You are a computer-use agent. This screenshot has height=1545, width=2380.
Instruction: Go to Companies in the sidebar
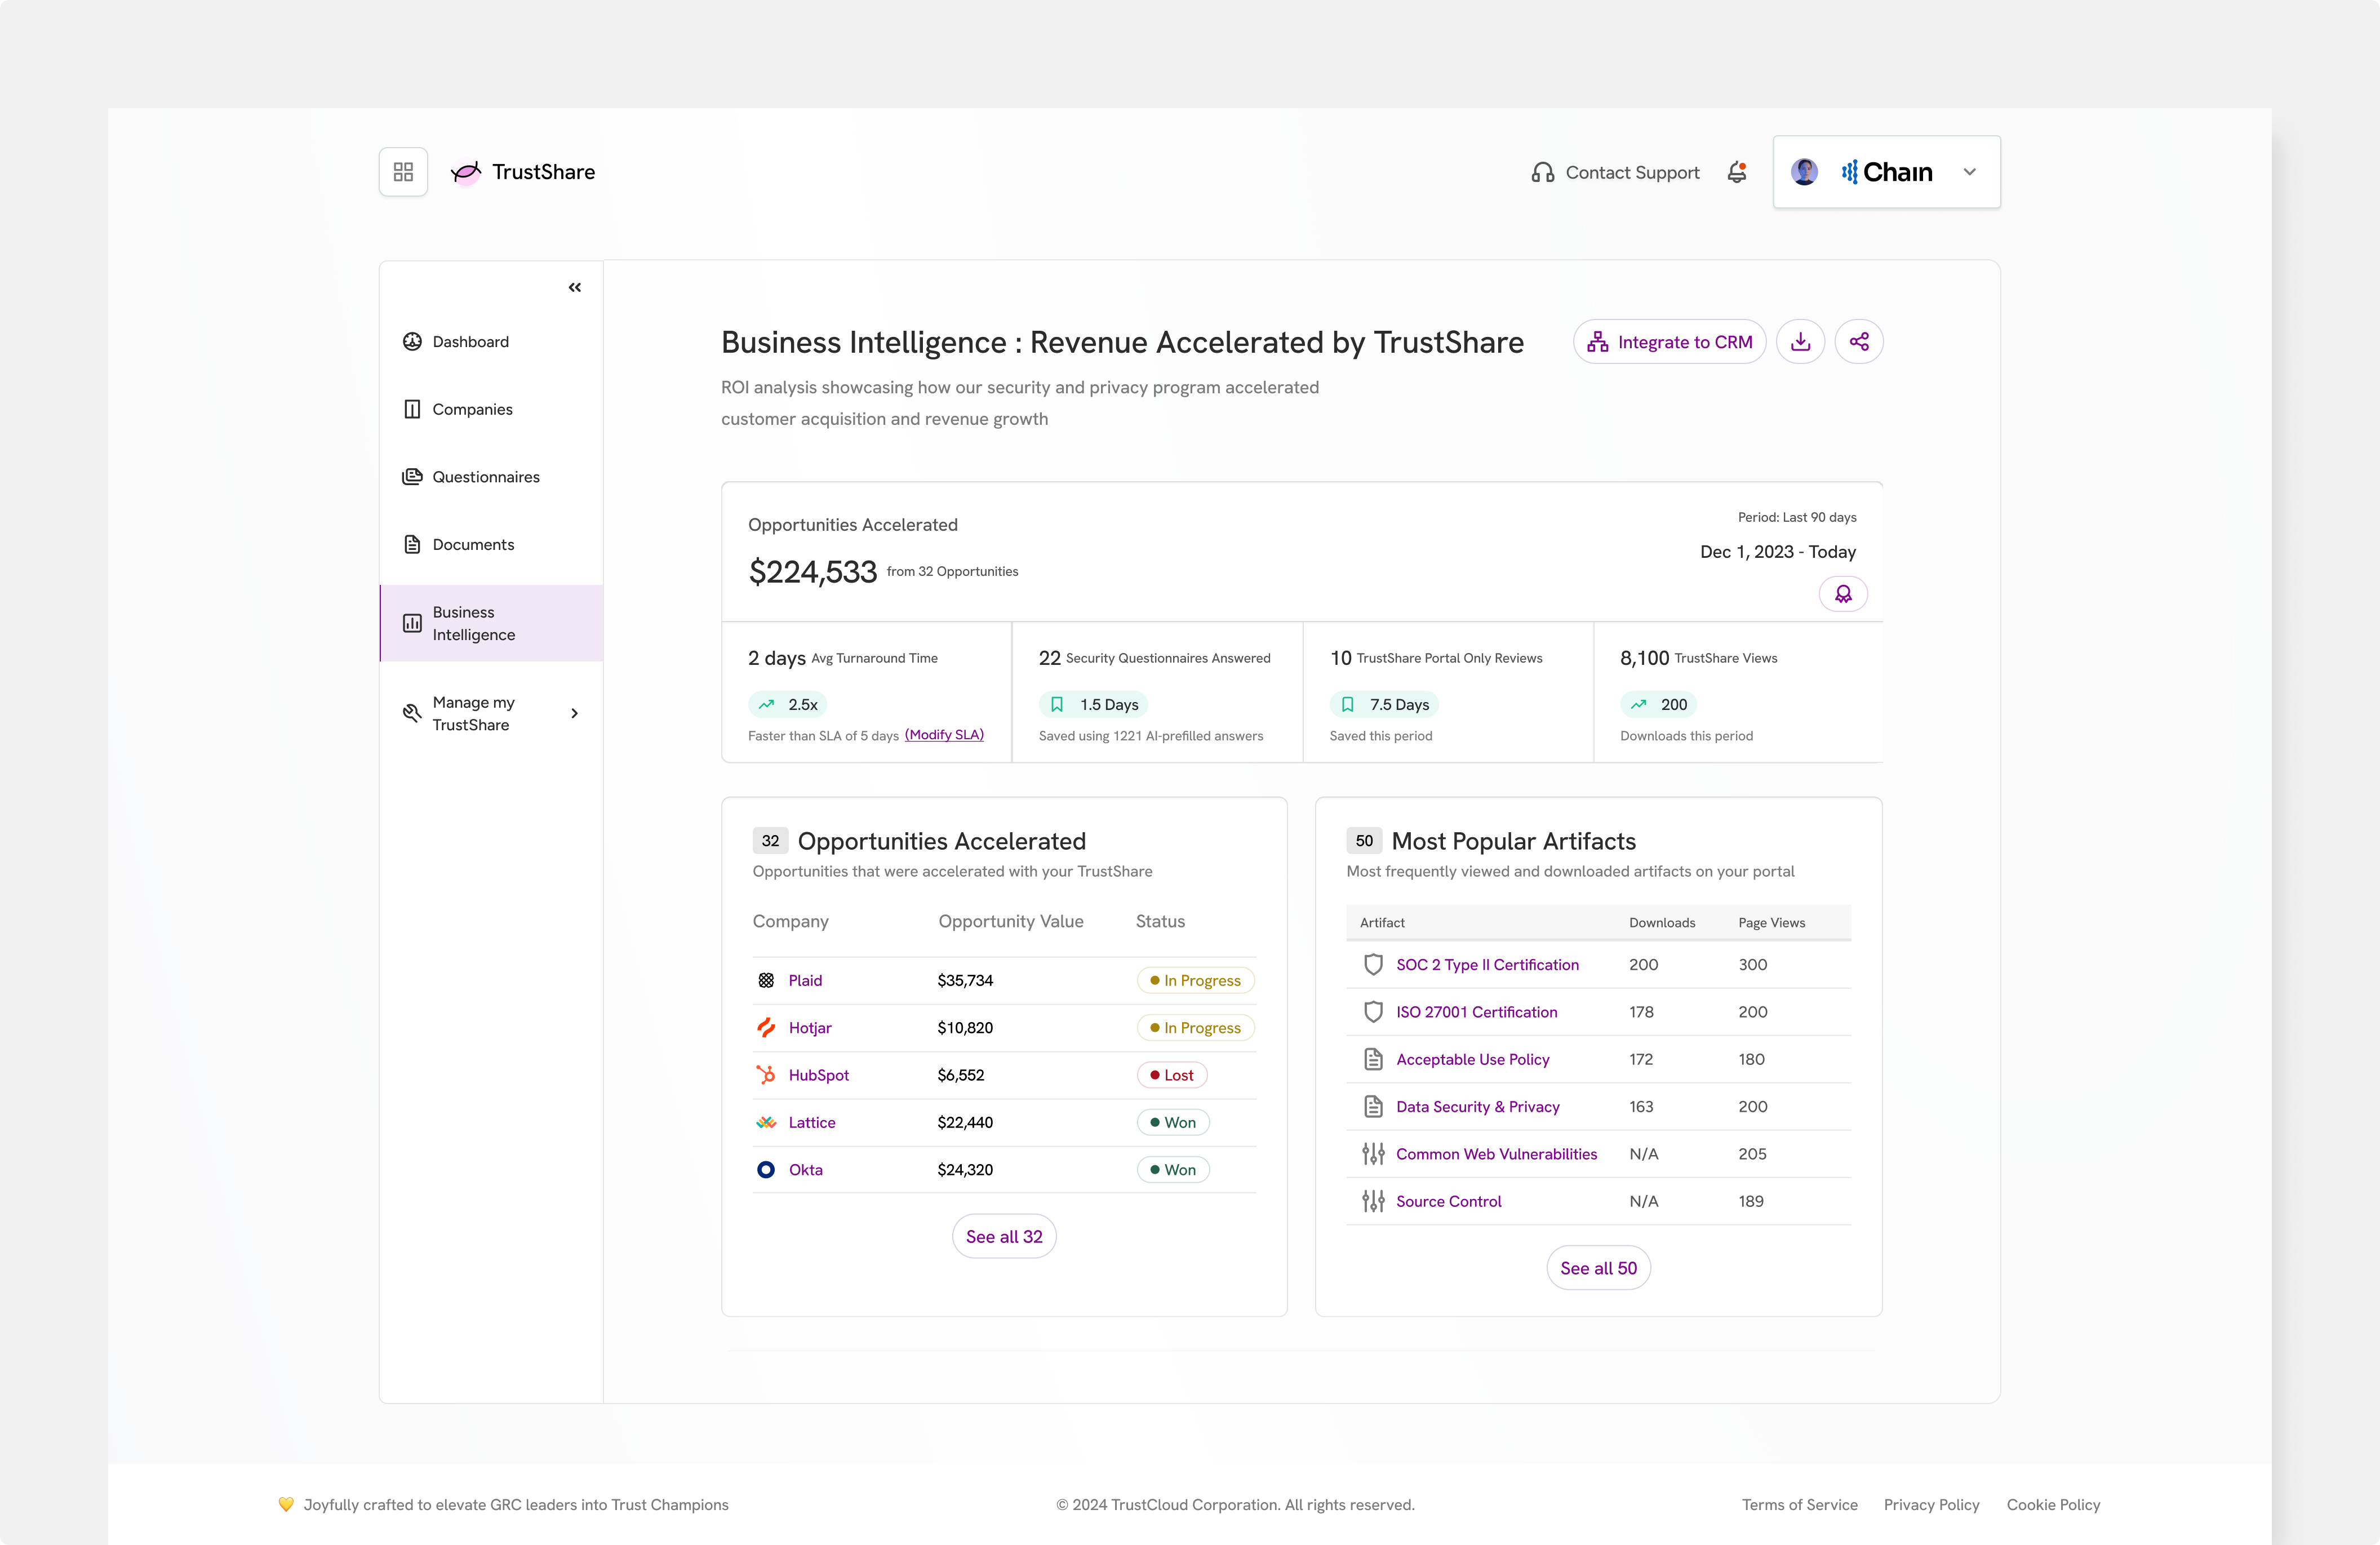[x=490, y=409]
